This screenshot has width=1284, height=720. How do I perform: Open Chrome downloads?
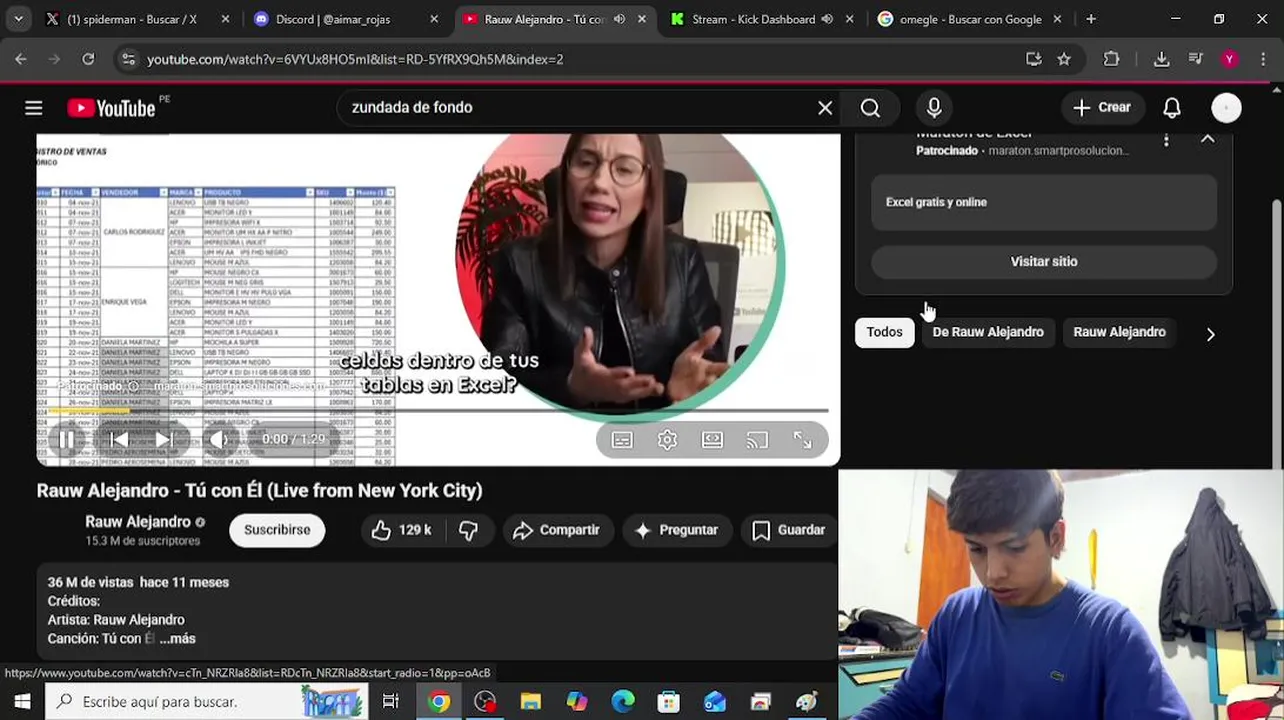[1161, 59]
